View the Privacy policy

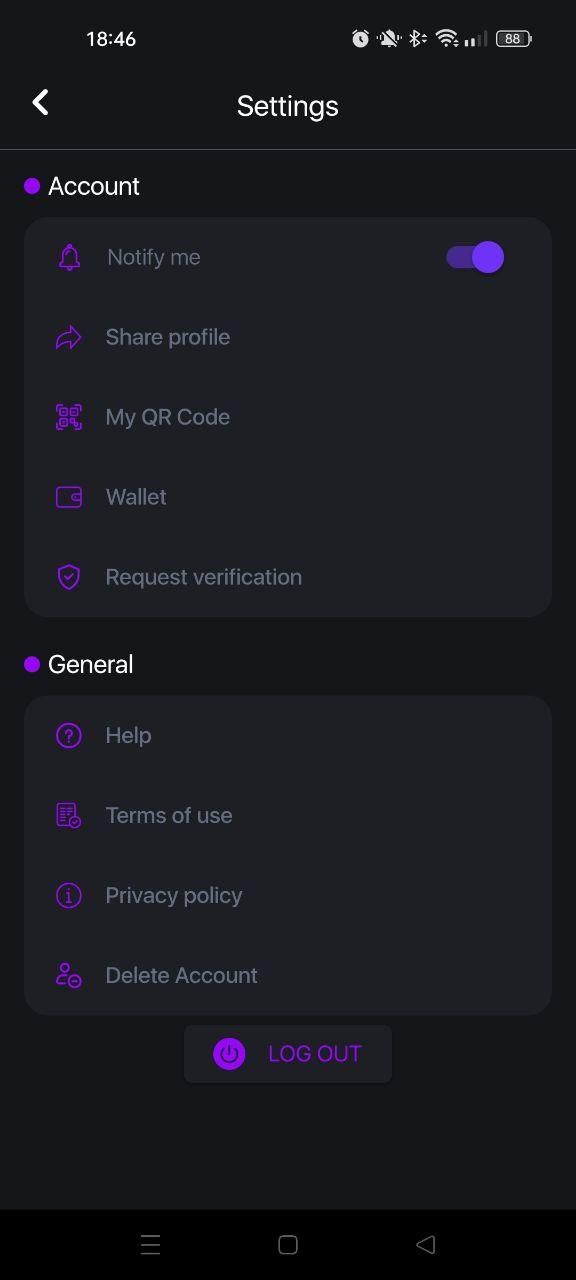tap(288, 895)
